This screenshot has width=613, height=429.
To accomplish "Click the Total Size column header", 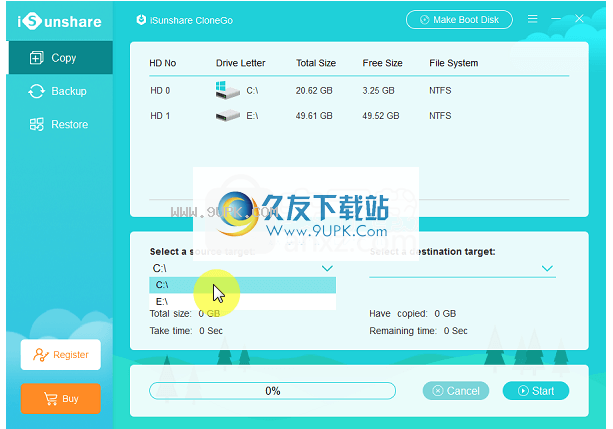I will (316, 63).
